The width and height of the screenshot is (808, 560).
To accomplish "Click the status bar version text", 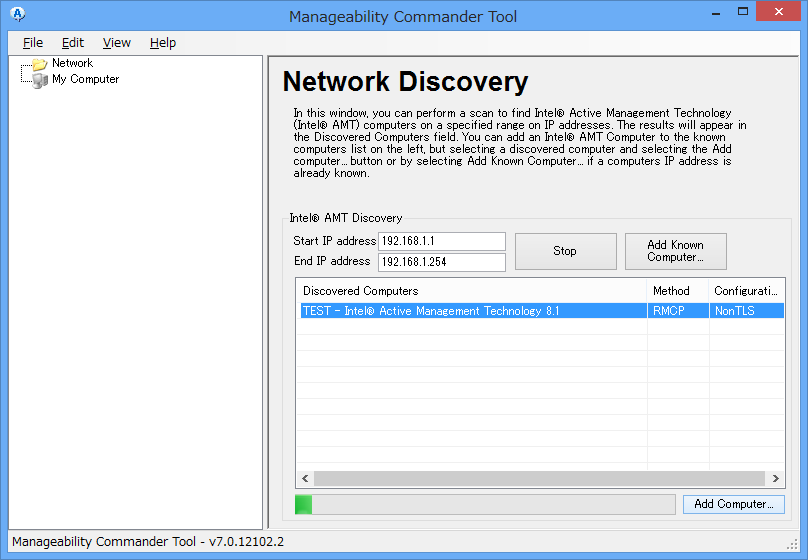I will tap(148, 541).
